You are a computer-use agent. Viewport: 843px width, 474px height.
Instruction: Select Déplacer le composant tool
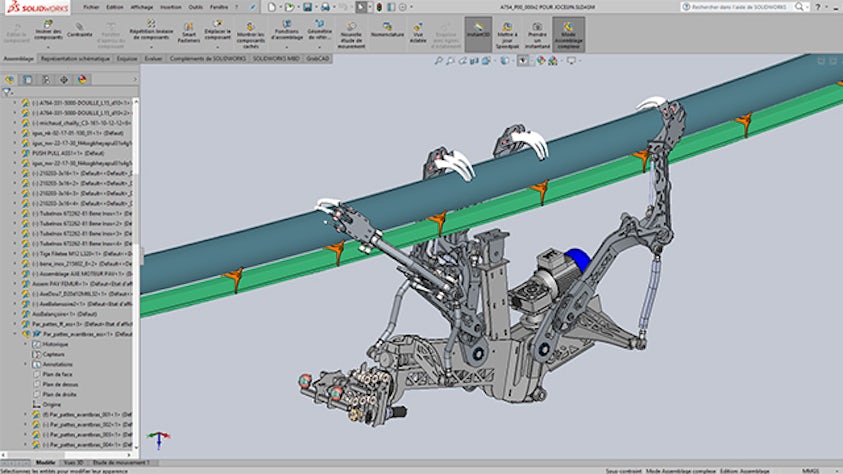[x=217, y=30]
